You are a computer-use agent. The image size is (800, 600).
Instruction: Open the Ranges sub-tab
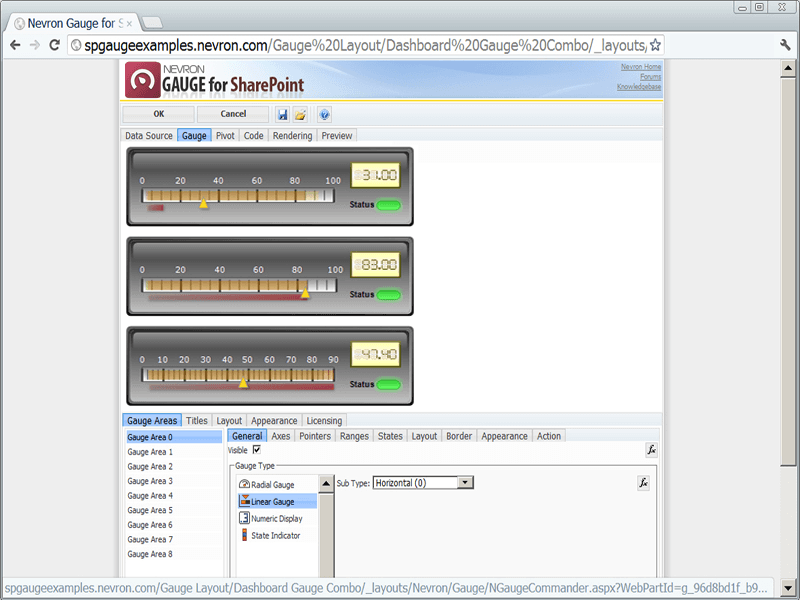coord(354,436)
